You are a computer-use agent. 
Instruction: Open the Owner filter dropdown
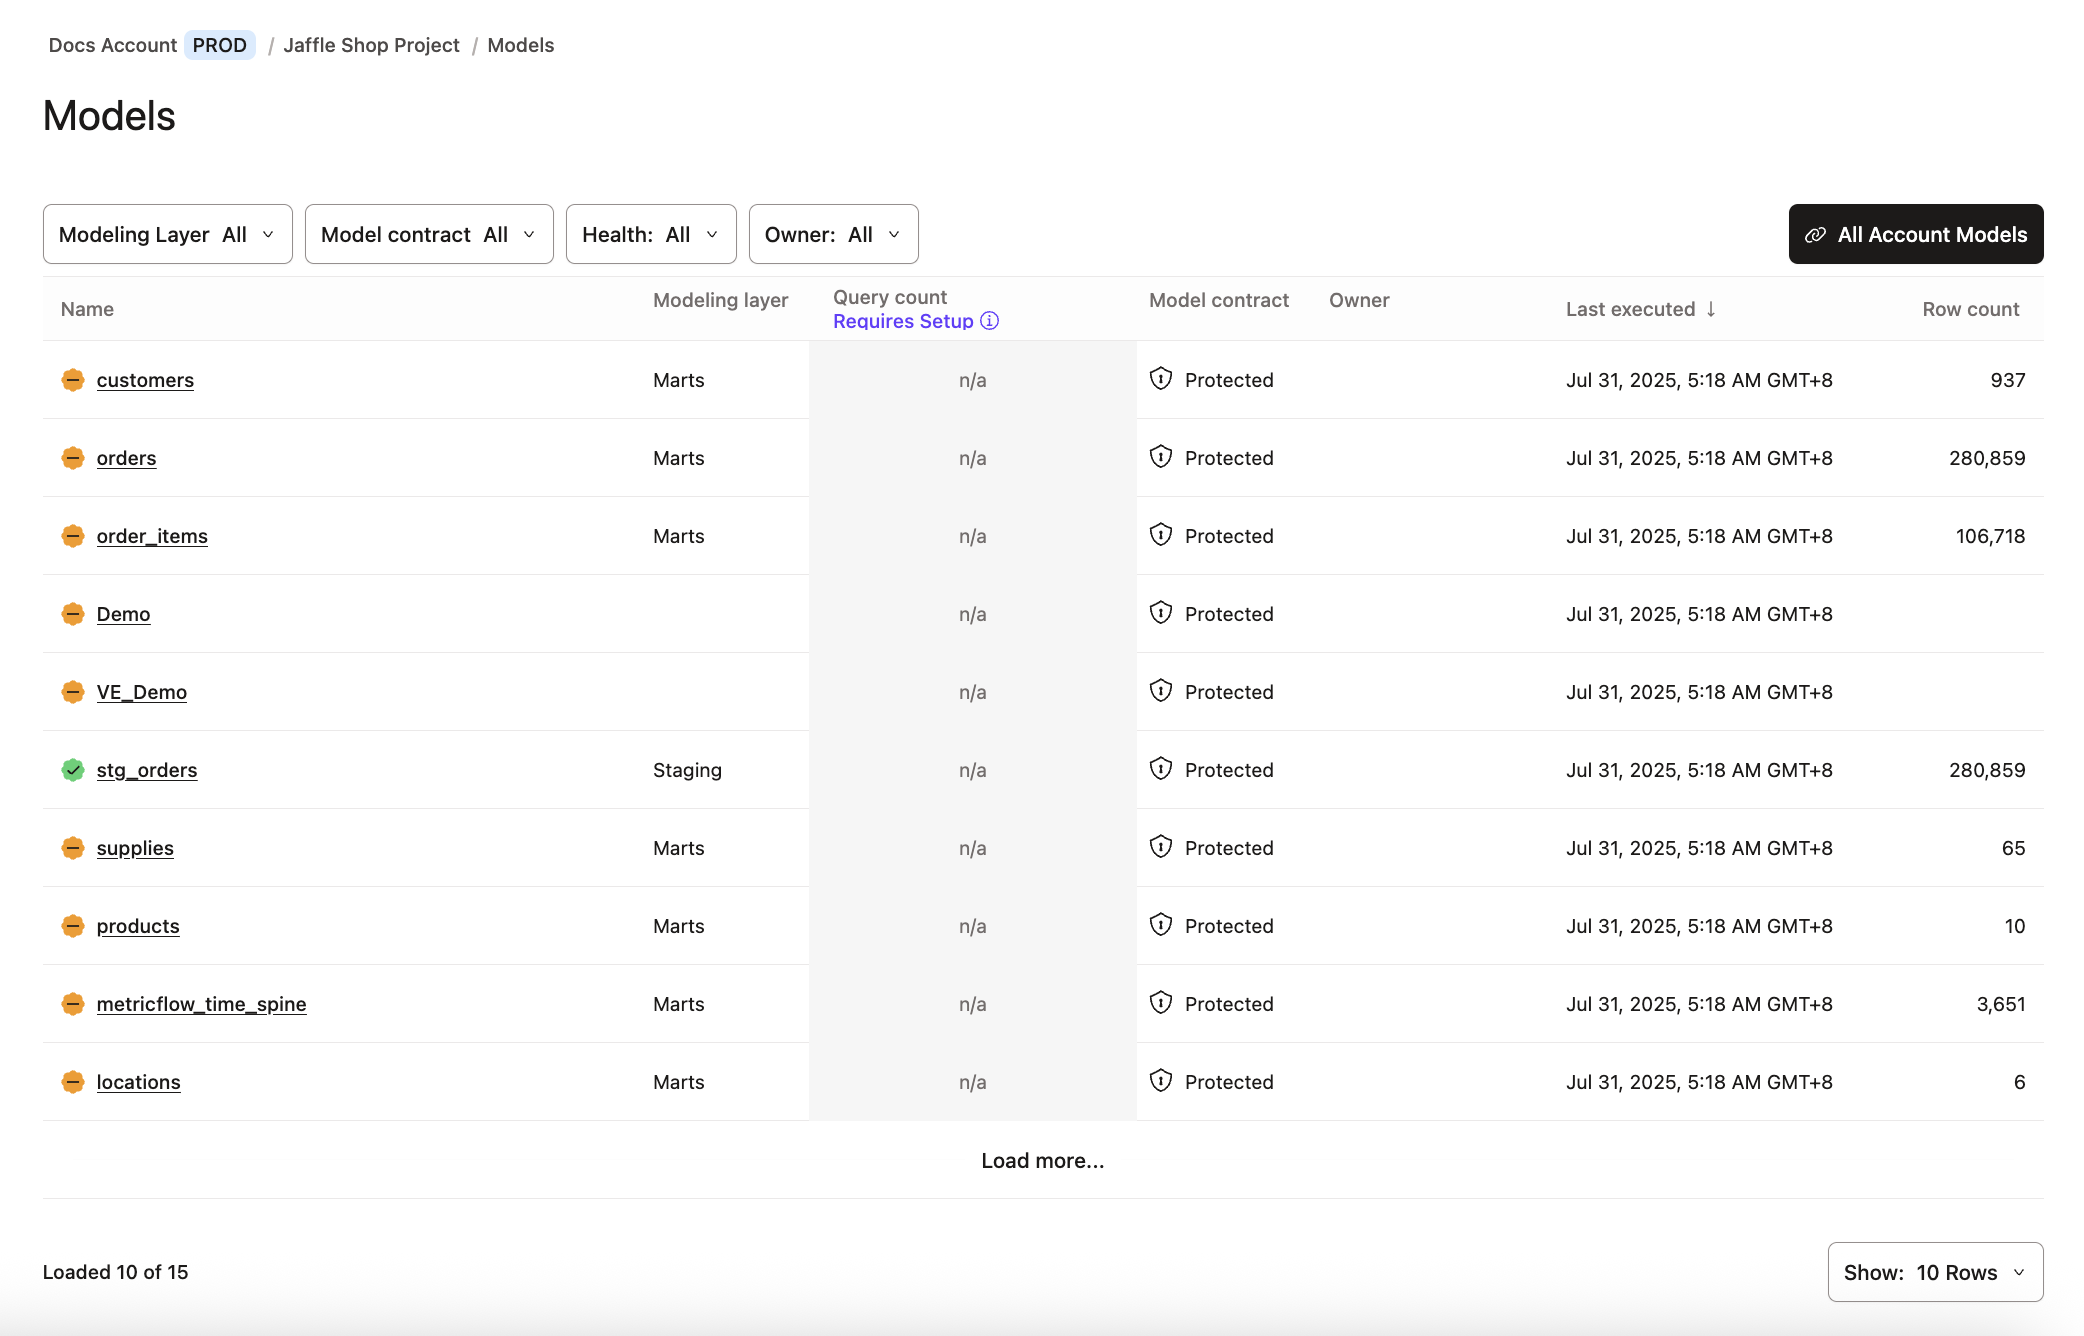click(833, 234)
